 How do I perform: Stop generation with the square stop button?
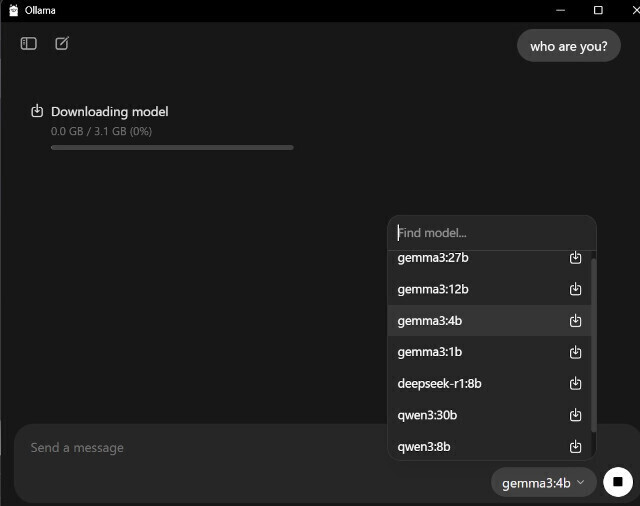coord(618,482)
